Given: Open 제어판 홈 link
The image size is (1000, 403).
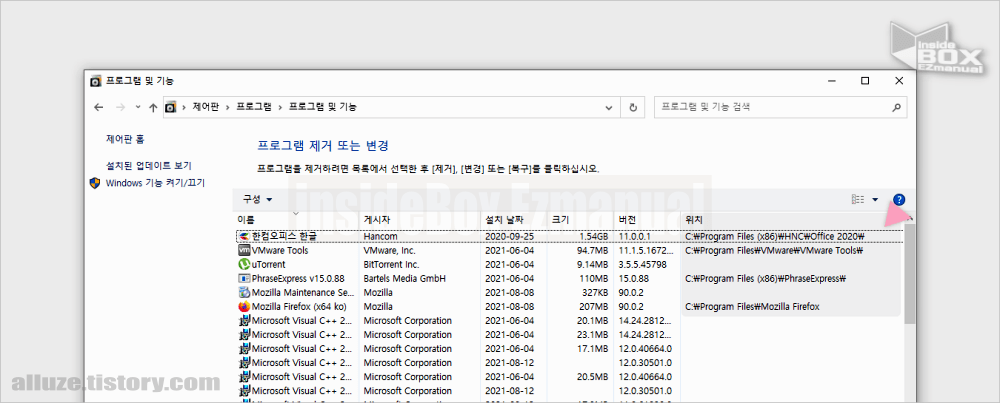Looking at the screenshot, I should (125, 138).
